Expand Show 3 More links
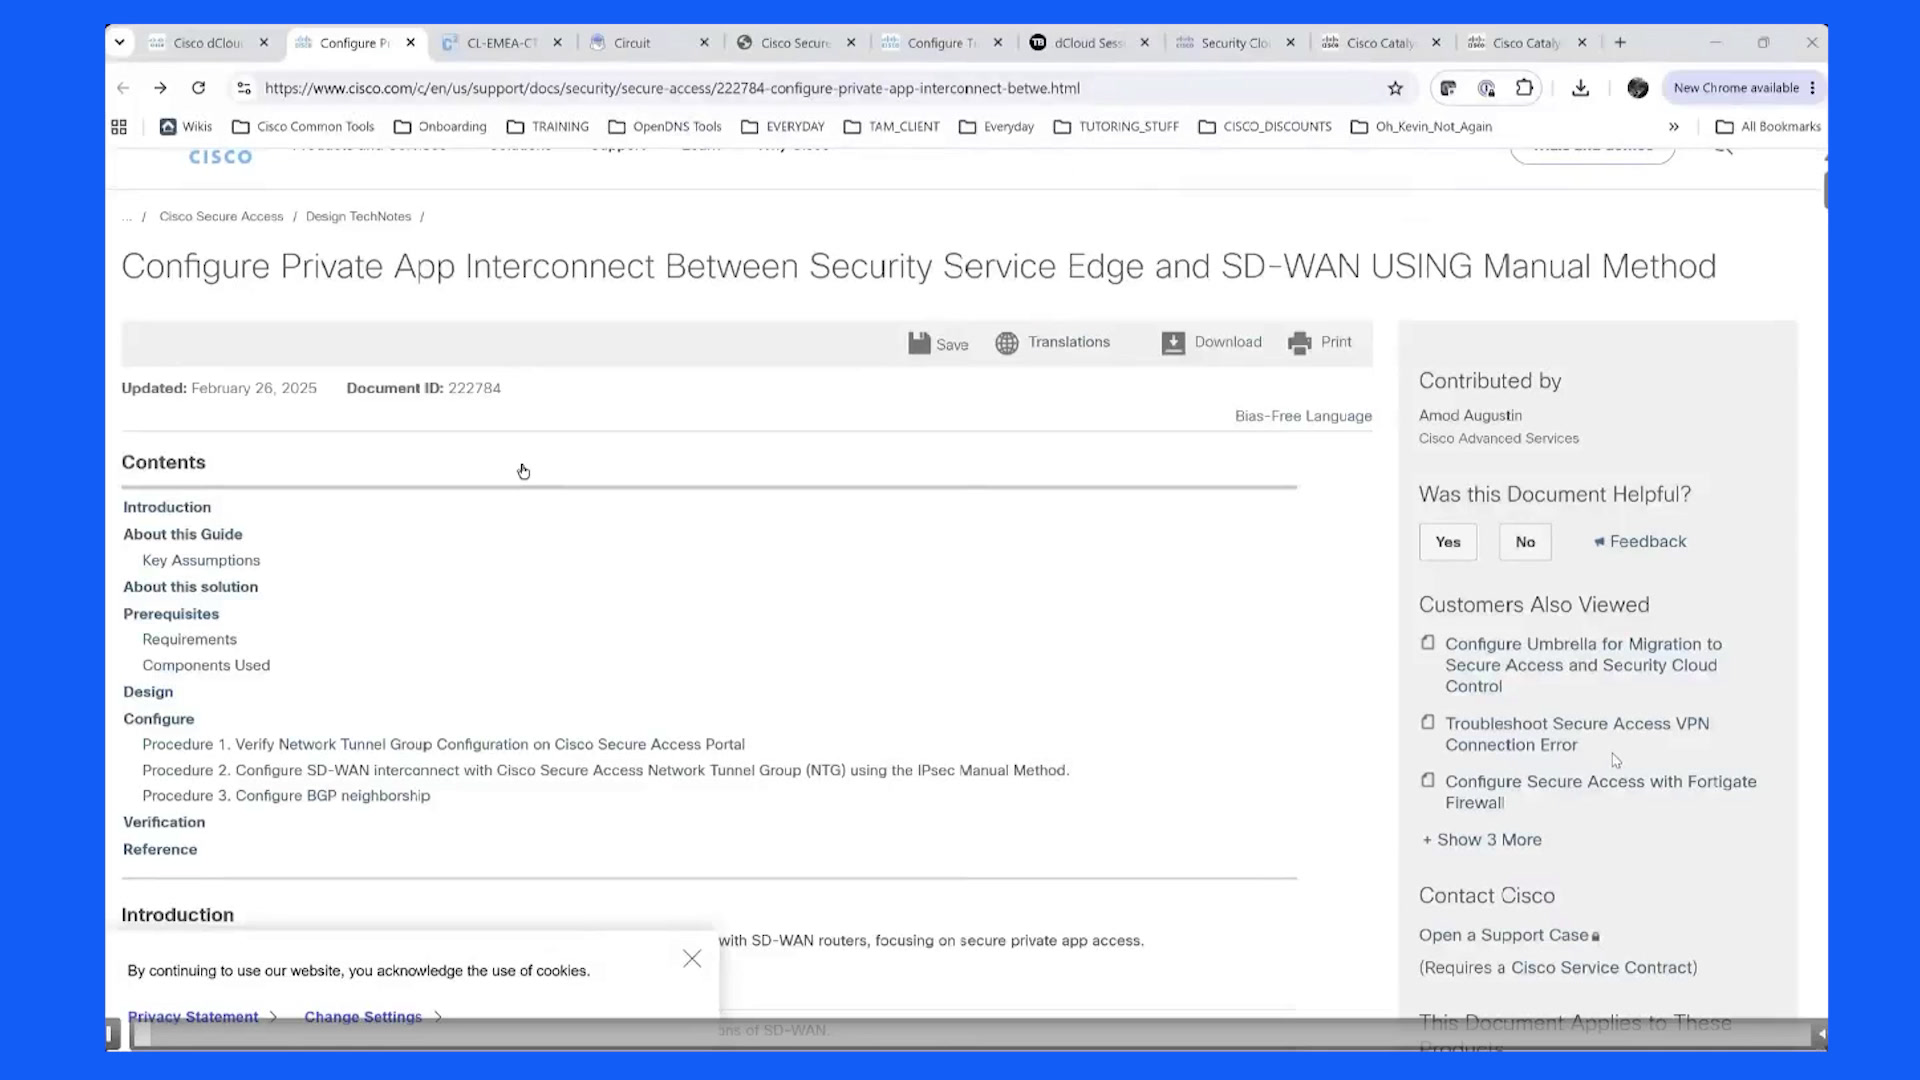This screenshot has width=1920, height=1080. (x=1482, y=840)
